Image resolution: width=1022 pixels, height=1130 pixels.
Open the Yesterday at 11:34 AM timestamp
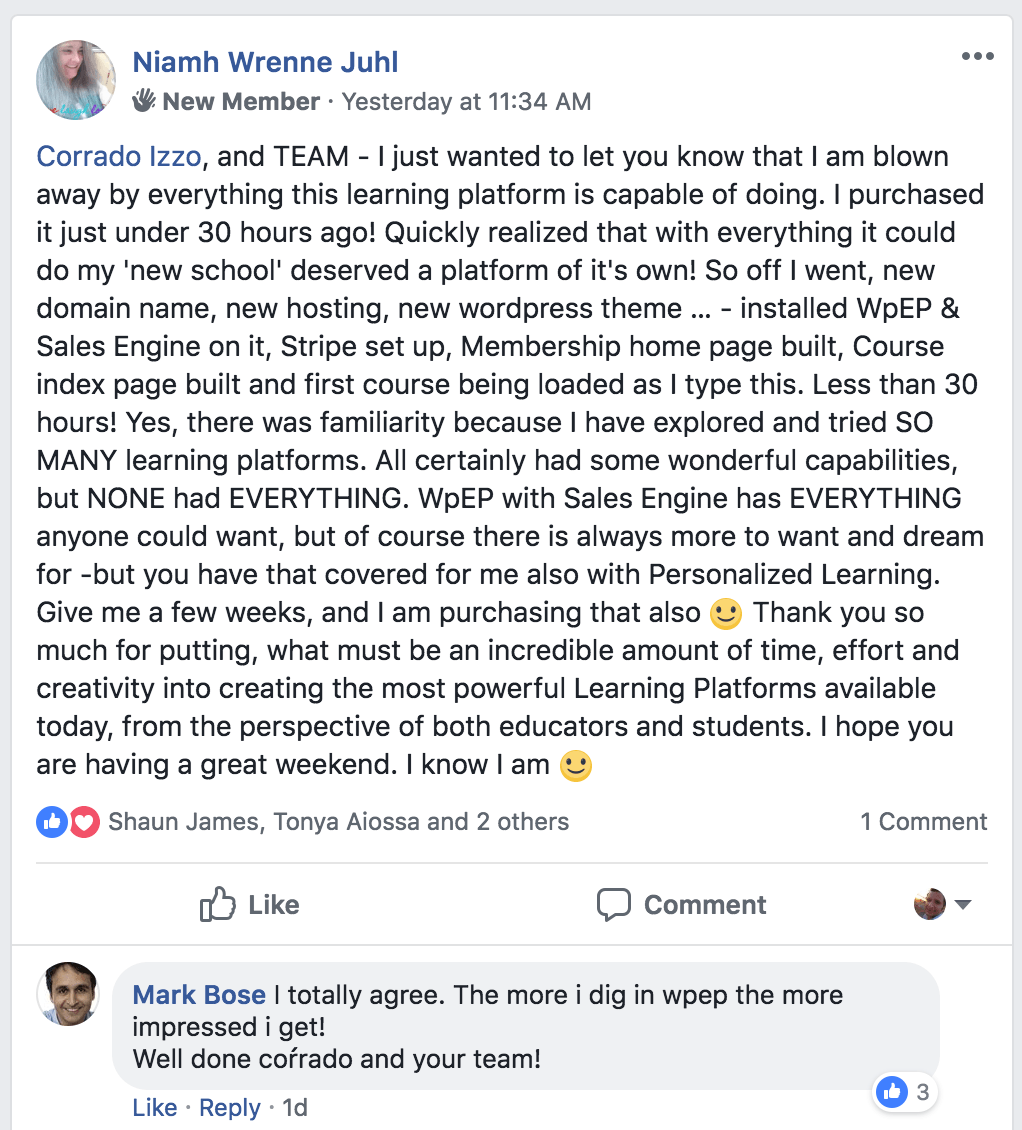click(x=466, y=102)
